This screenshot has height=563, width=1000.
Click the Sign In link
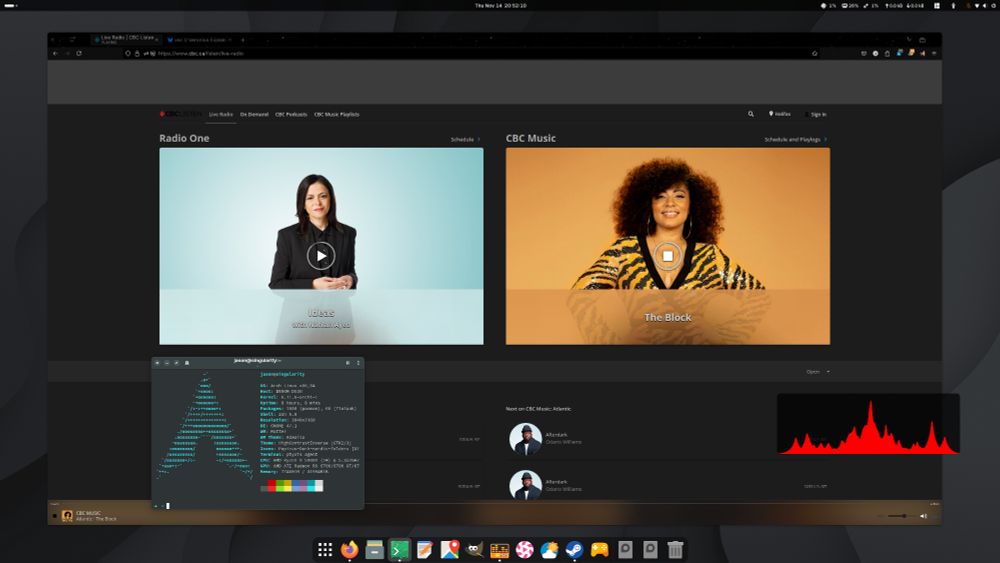coord(816,114)
